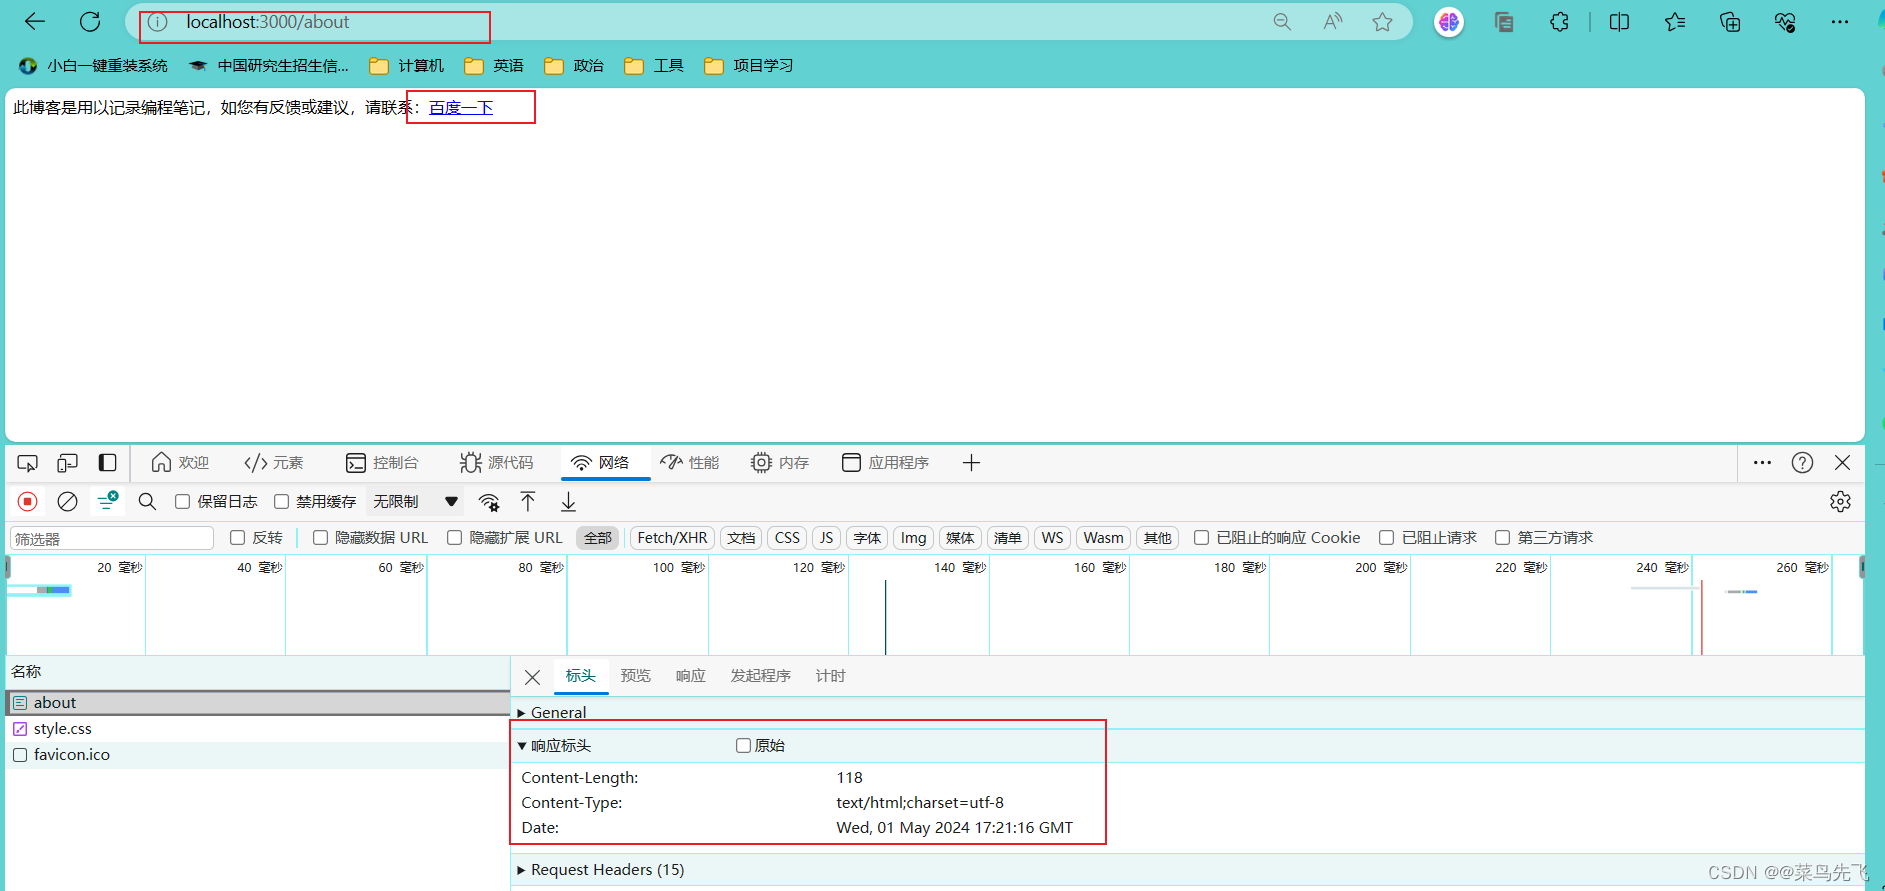Collapse the 响应标头 section
Viewport: 1885px width, 891px height.
pyautogui.click(x=554, y=746)
